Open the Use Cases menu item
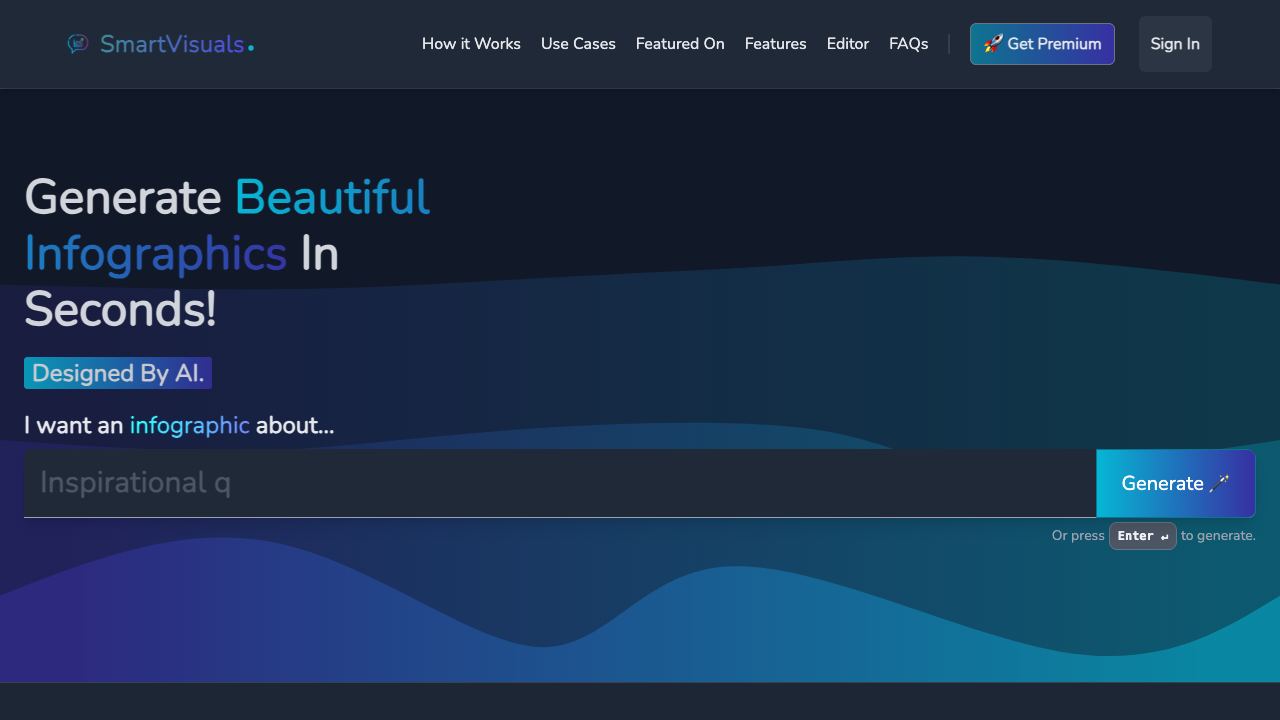 pos(578,44)
